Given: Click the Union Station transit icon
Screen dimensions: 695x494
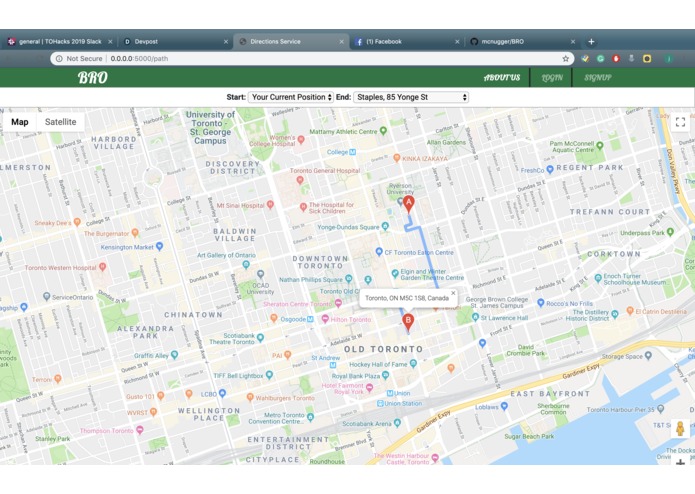Looking at the screenshot, I should pyautogui.click(x=380, y=403).
